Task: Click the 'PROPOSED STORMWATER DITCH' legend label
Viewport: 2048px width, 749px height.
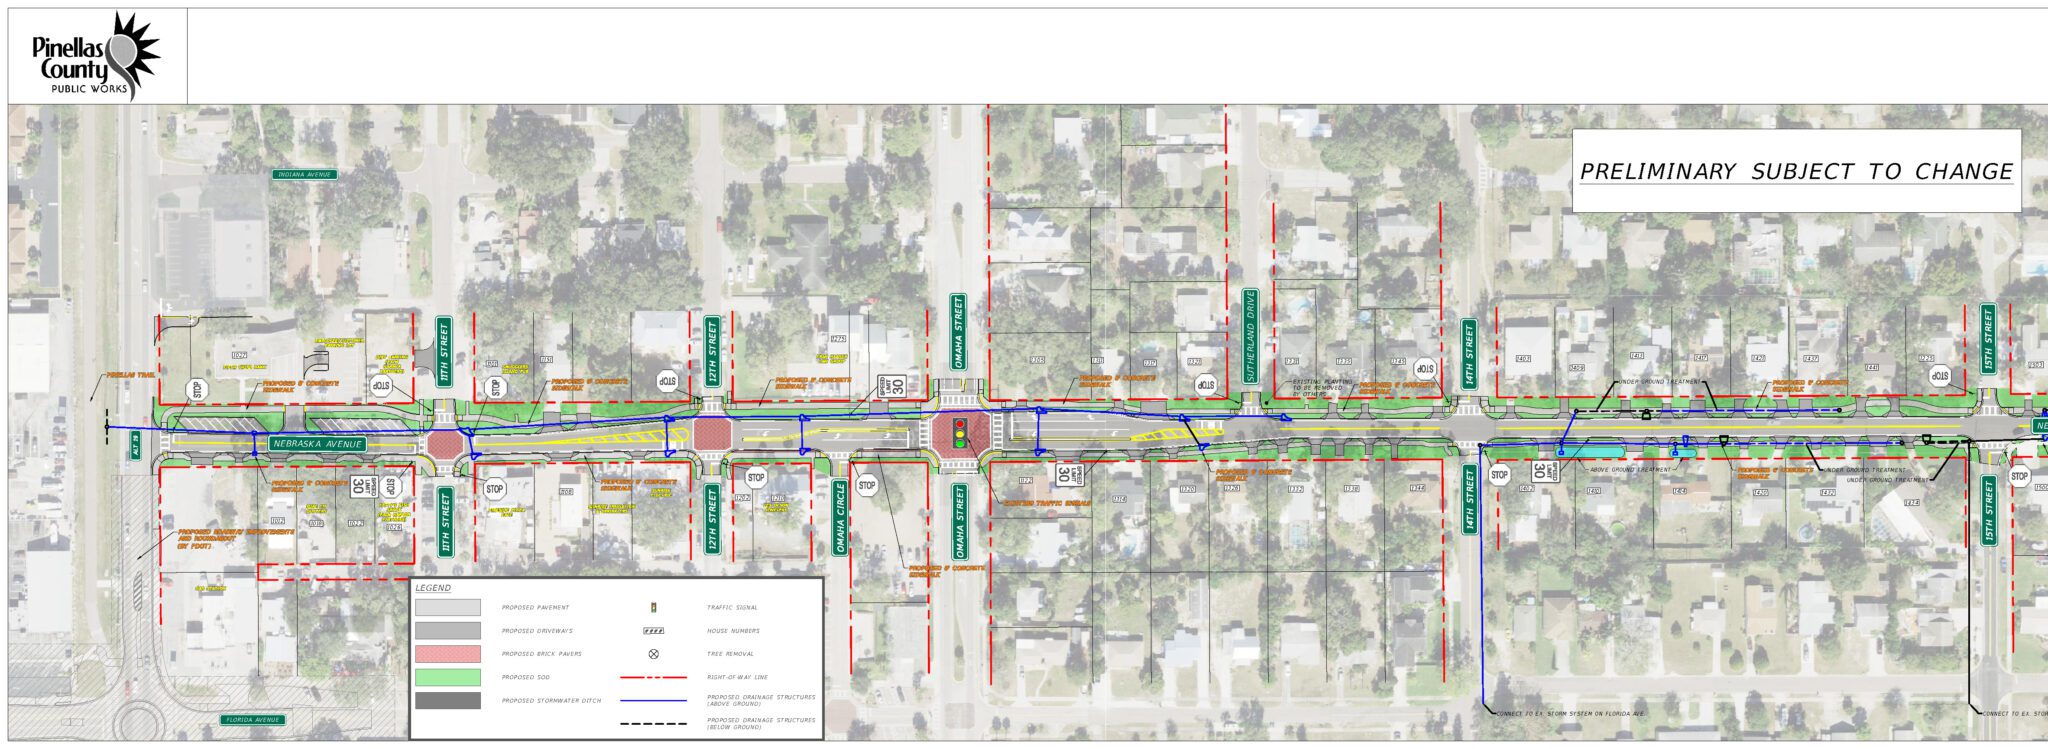Action: (x=551, y=701)
